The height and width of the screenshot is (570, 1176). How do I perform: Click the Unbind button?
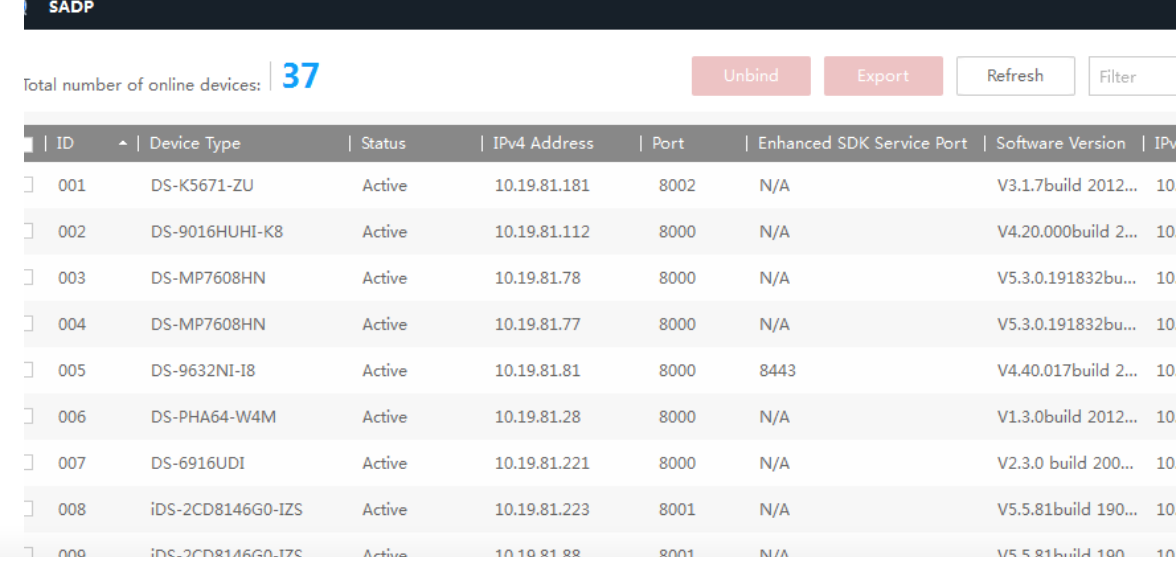tap(751, 76)
